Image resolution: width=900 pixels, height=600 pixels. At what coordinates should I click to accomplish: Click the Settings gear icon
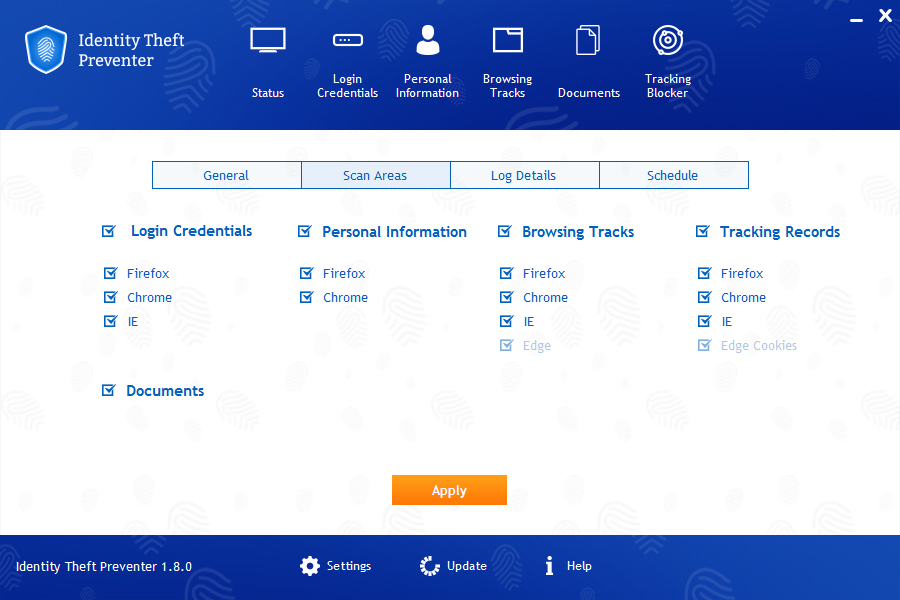click(311, 566)
